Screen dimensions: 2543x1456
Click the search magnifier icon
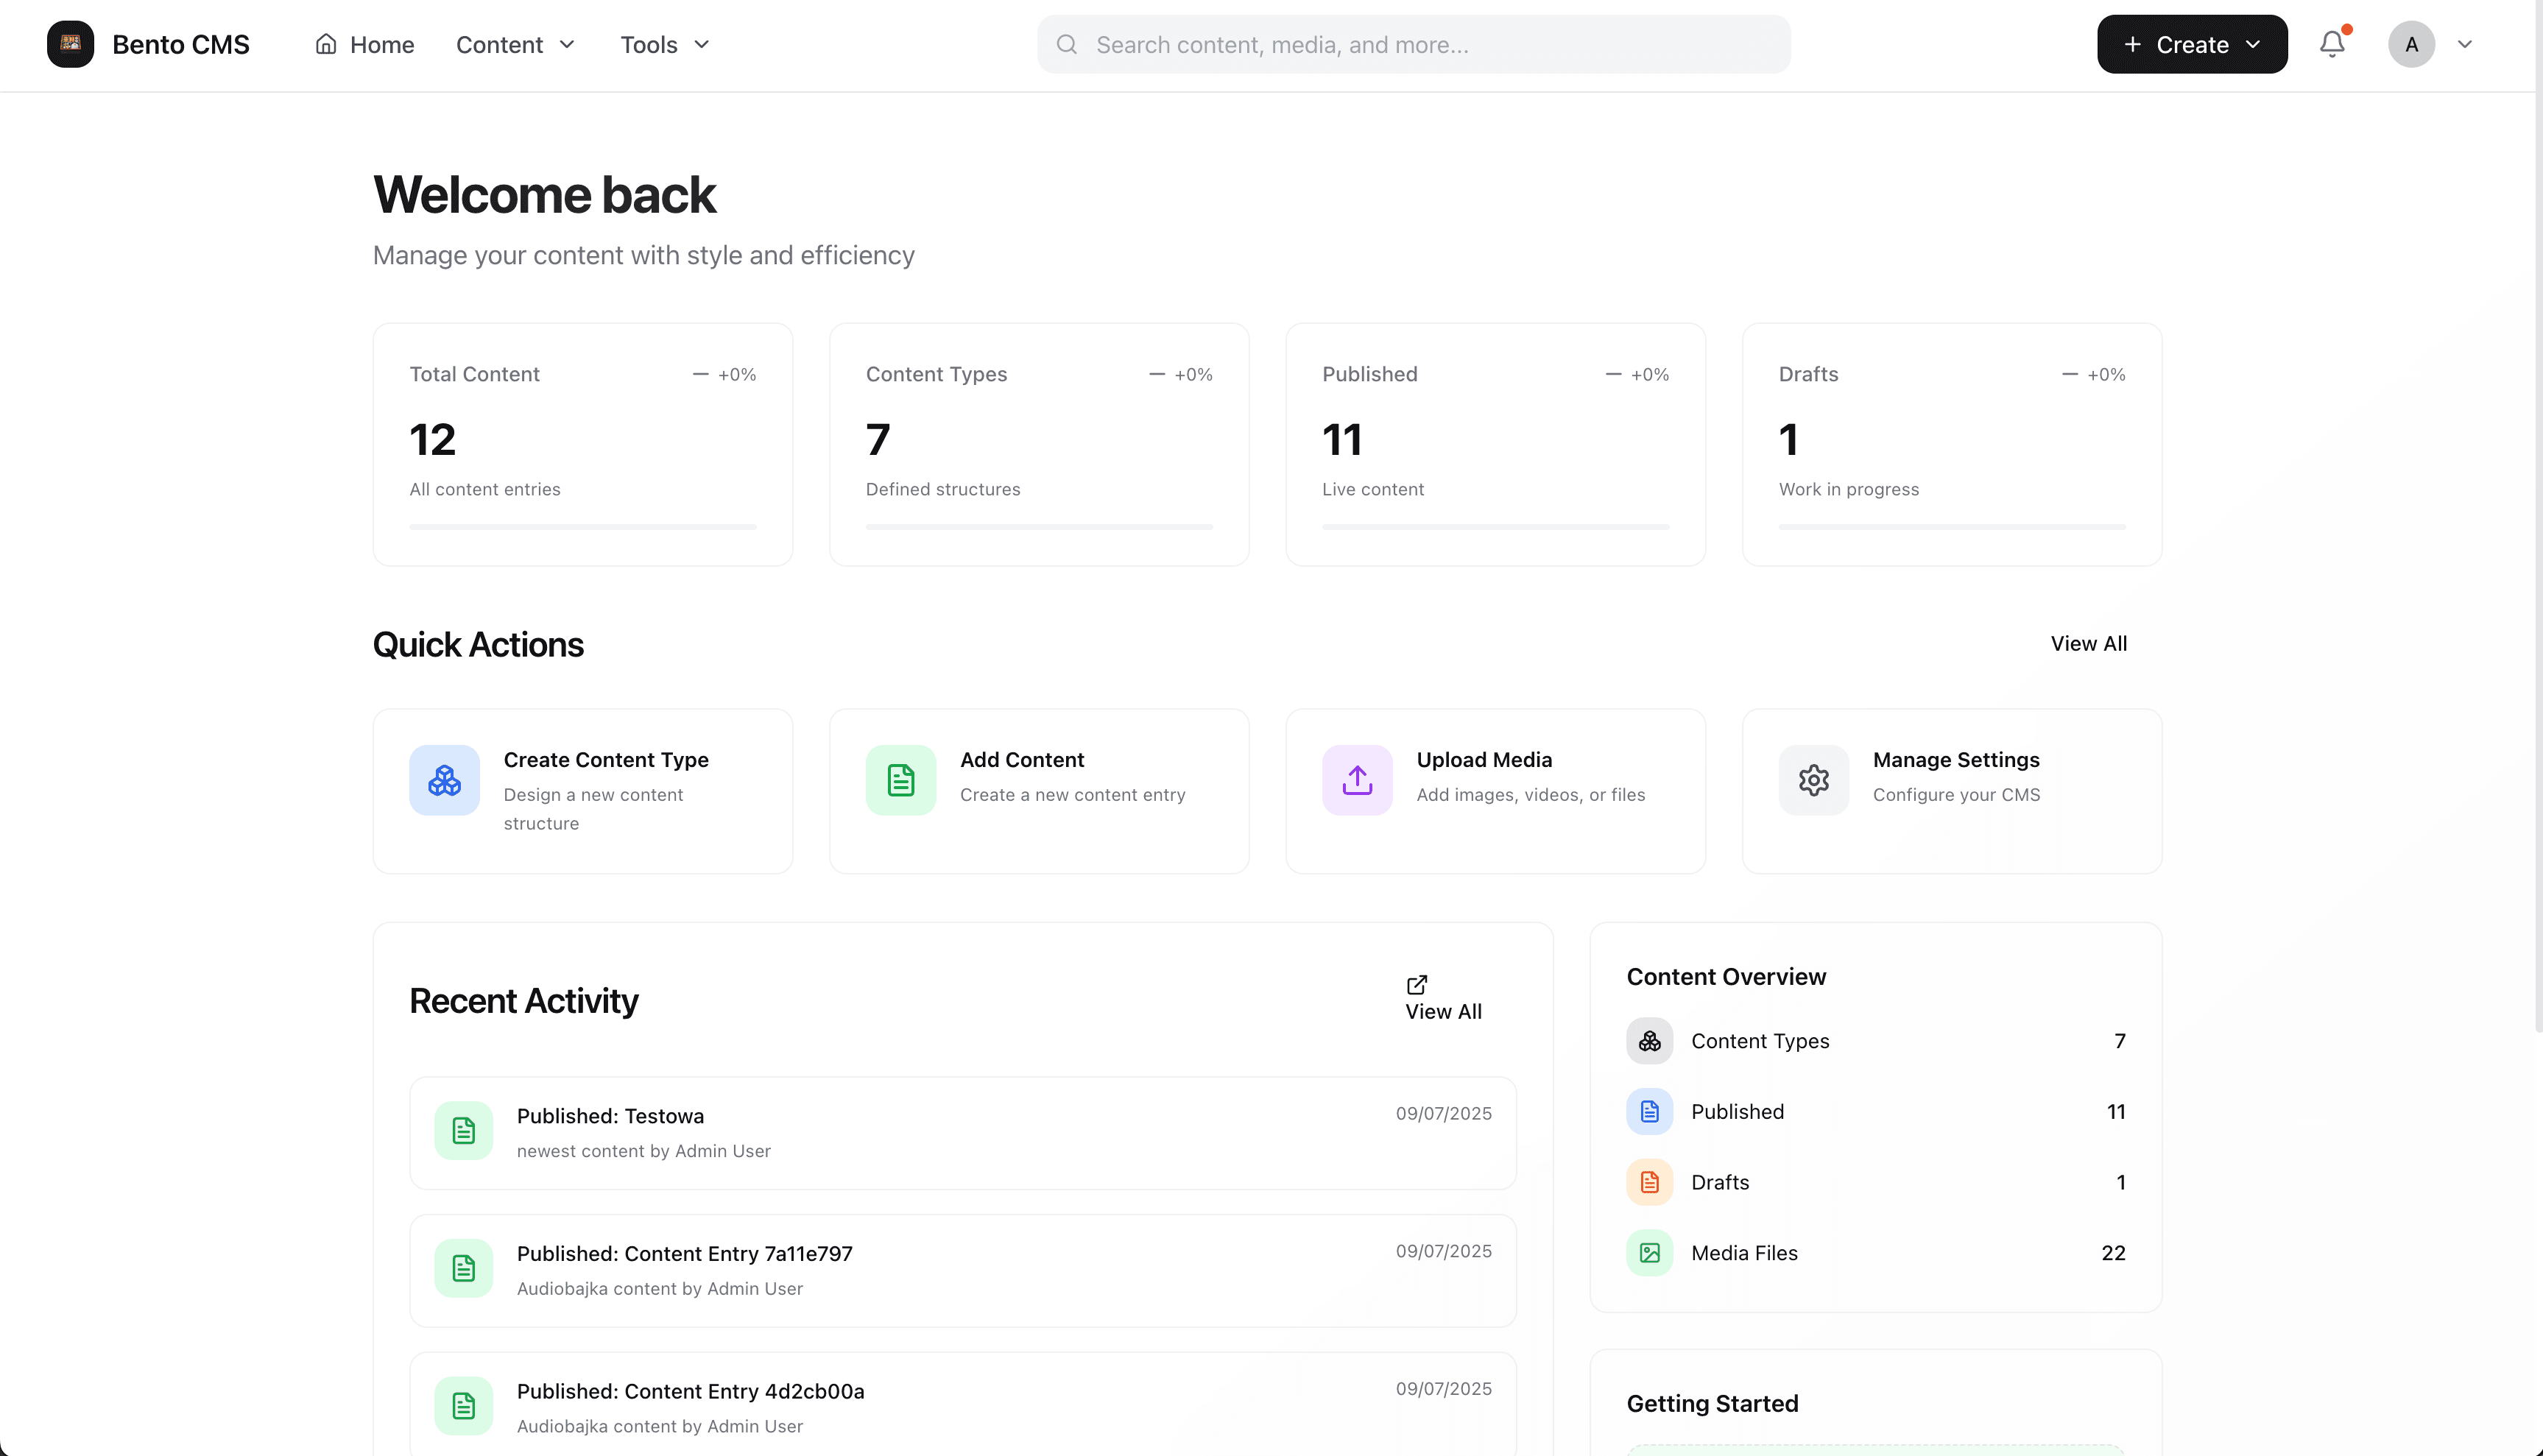point(1067,44)
